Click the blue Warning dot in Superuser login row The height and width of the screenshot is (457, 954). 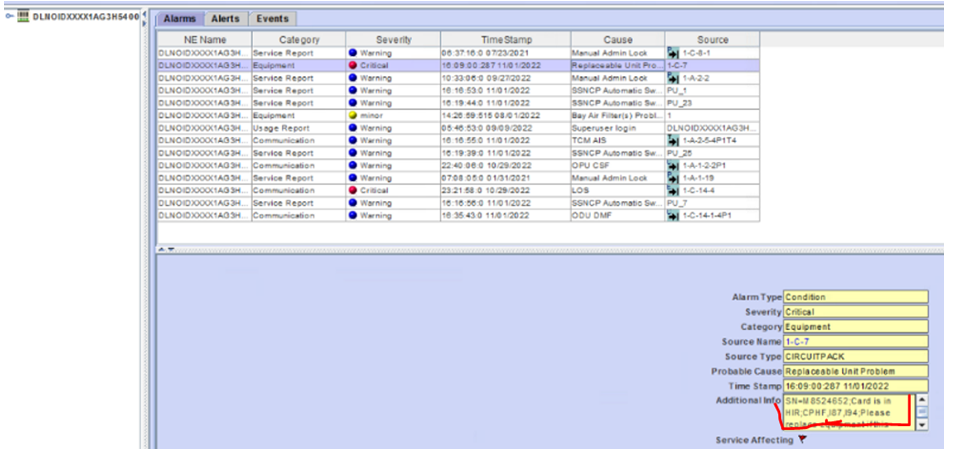(352, 128)
